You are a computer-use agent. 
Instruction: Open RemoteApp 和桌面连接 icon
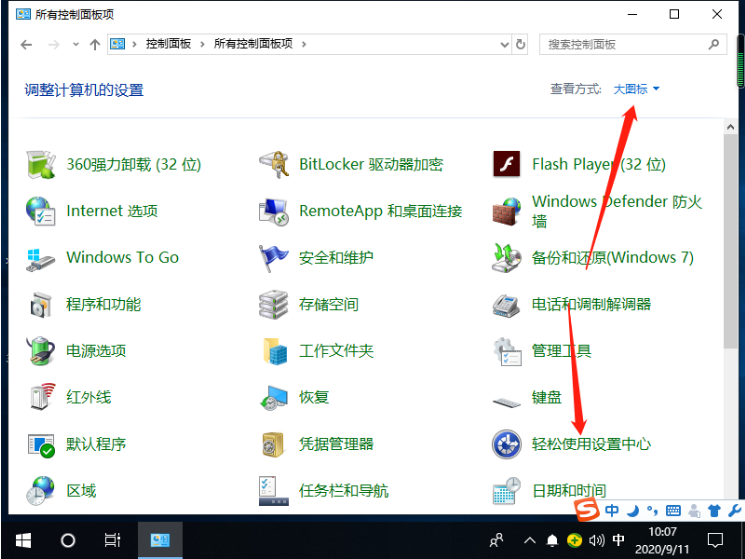pos(274,211)
